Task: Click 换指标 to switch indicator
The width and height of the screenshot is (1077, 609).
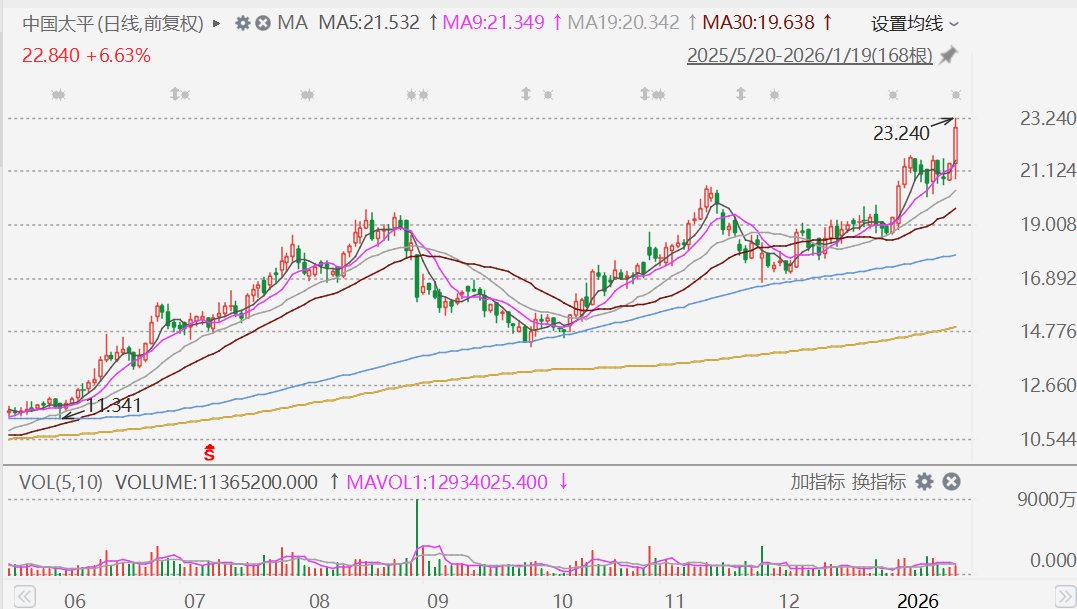Action: coord(879,482)
